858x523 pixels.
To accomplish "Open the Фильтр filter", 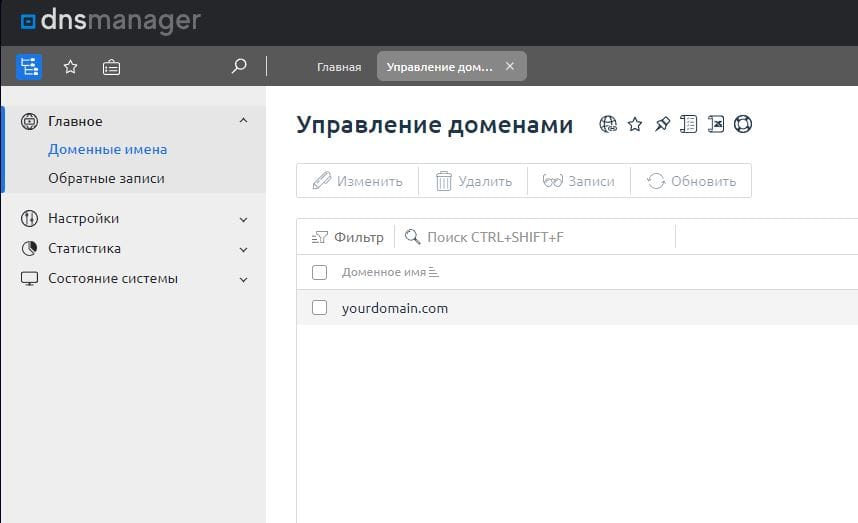I will [x=347, y=237].
